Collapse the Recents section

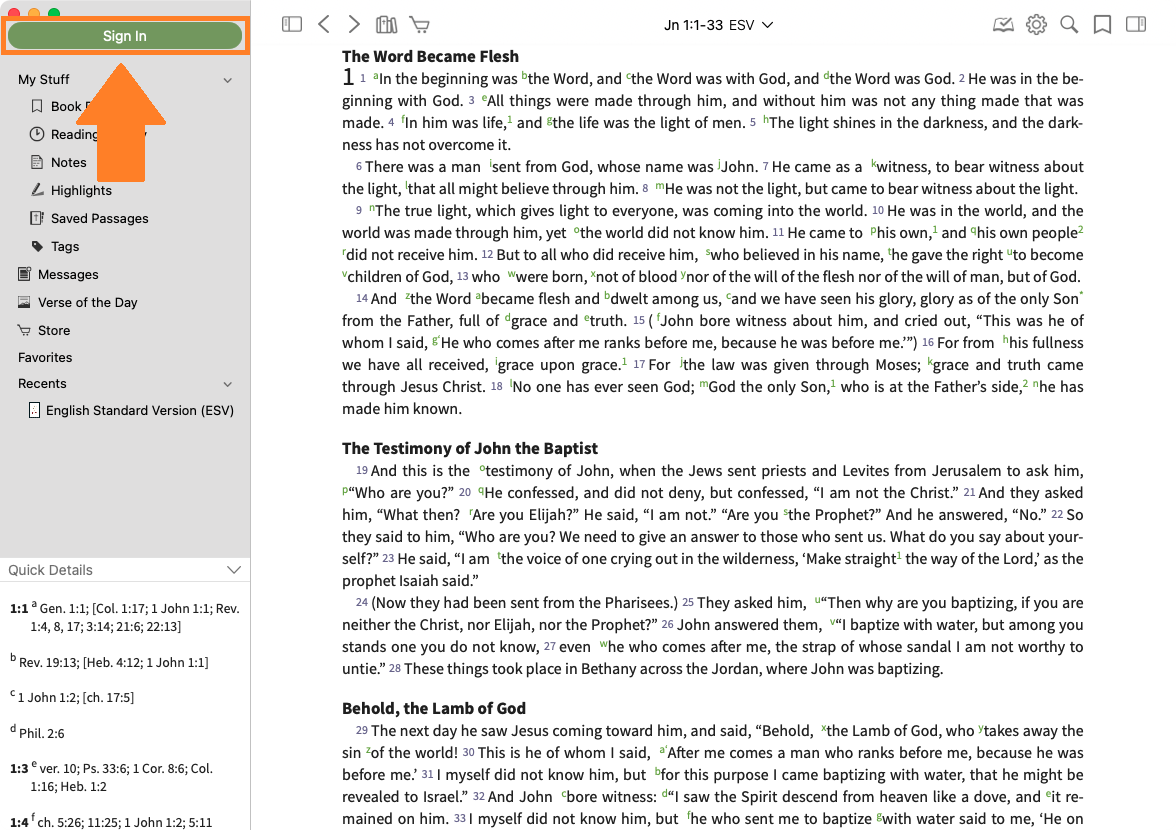pos(228,384)
